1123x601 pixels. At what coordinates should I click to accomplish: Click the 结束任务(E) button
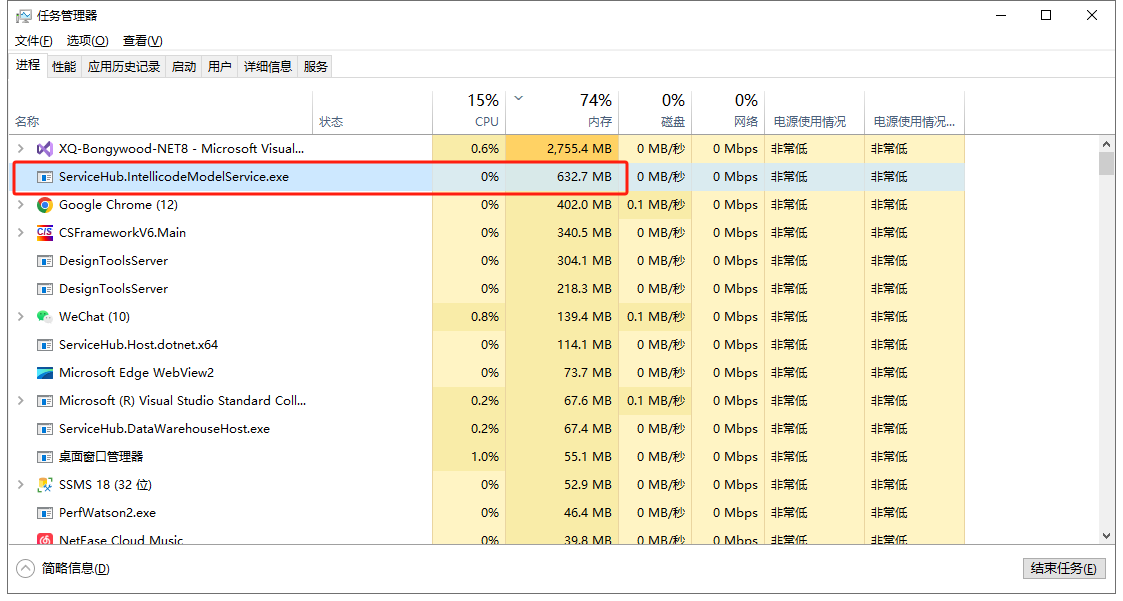(x=1064, y=569)
